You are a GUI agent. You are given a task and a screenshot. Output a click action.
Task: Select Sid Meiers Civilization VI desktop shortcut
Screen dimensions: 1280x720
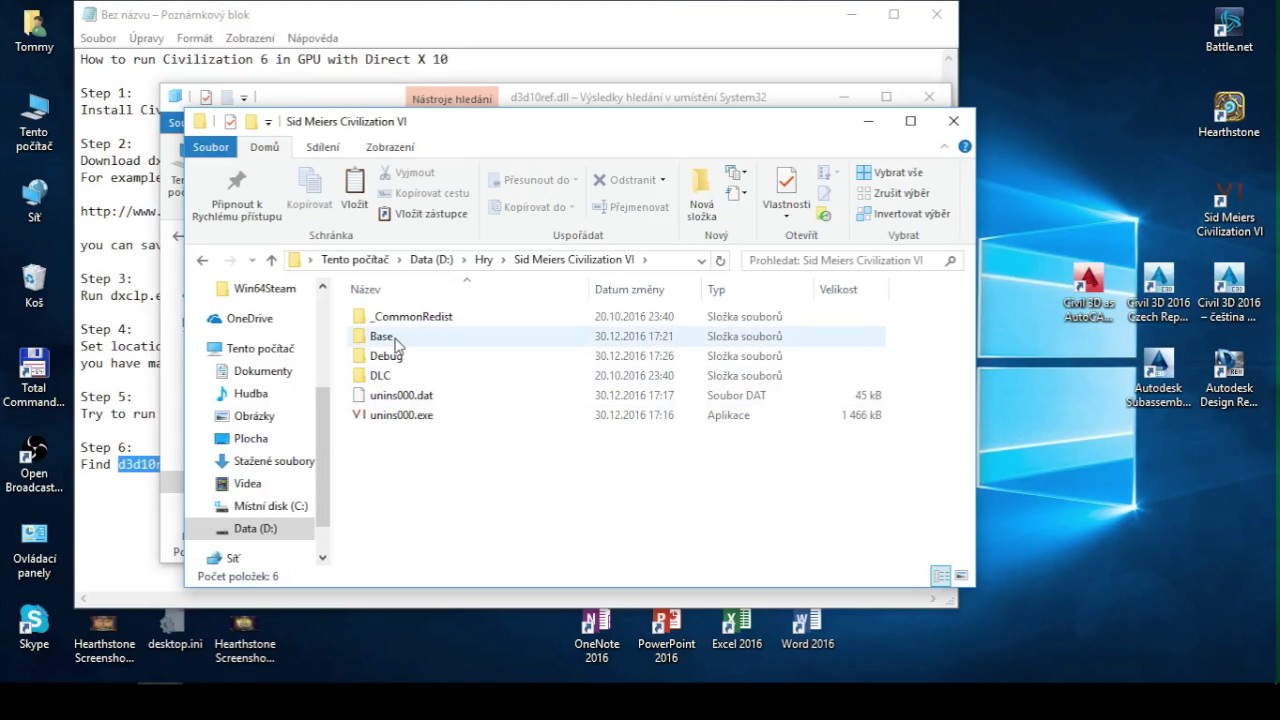[x=1229, y=208]
